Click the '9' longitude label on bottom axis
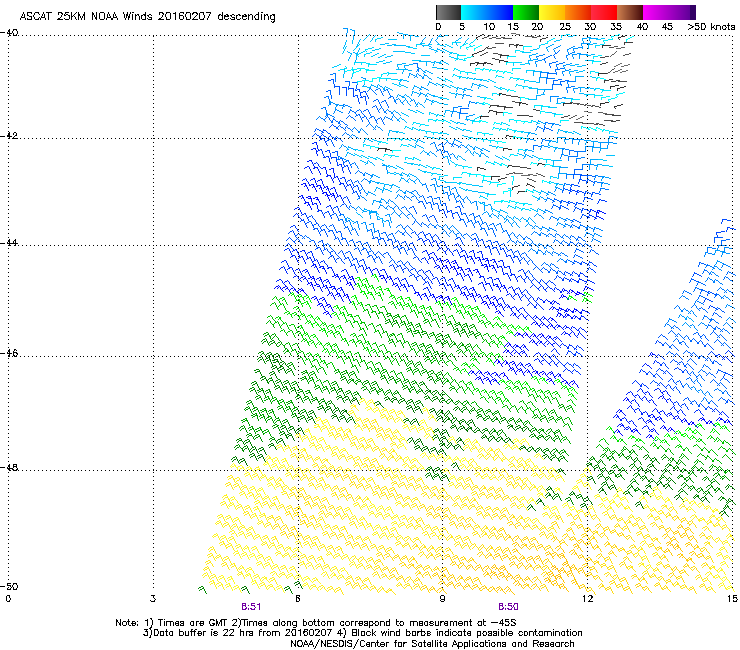This screenshot has width=740, height=650. click(x=442, y=599)
